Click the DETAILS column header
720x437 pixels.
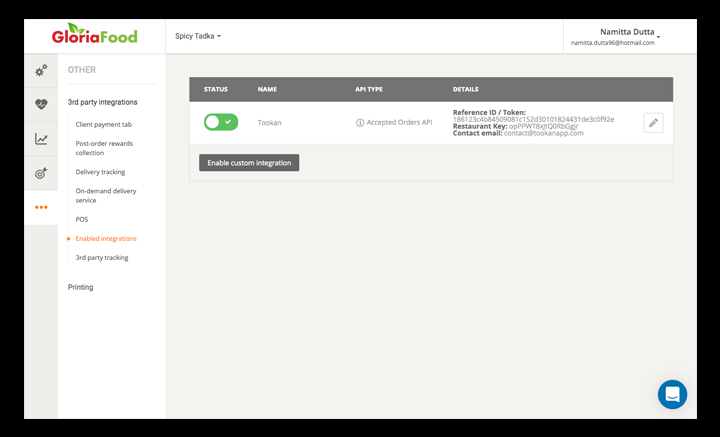tap(465, 89)
